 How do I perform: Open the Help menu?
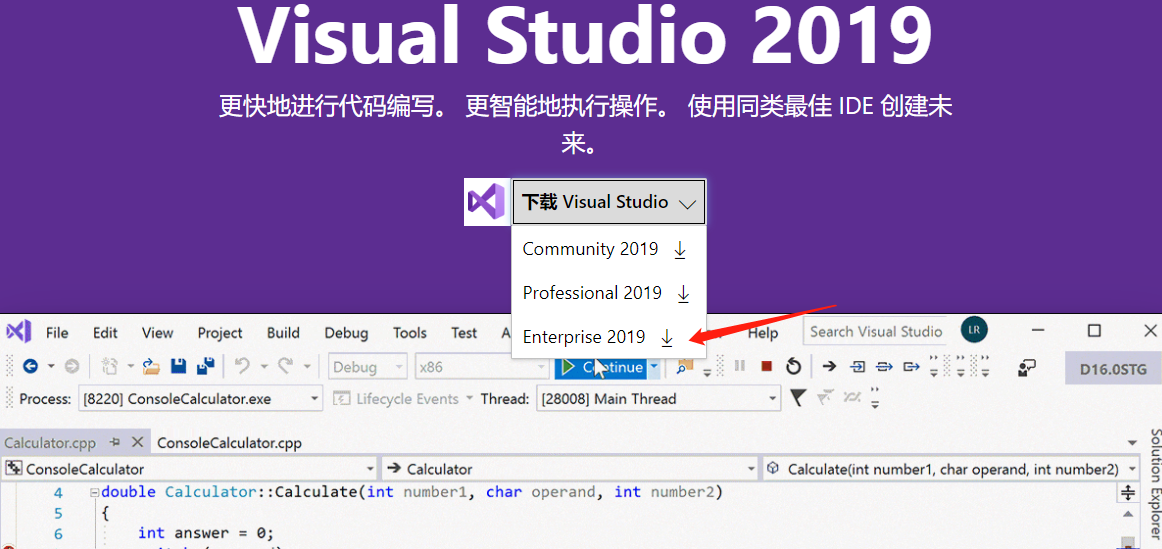[x=763, y=333]
